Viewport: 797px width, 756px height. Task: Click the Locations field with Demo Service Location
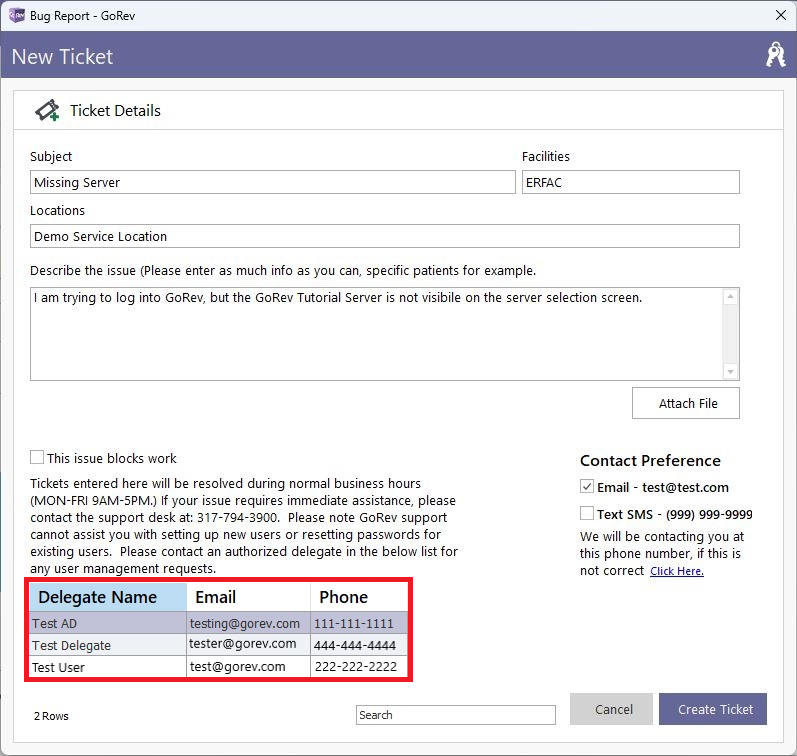385,236
